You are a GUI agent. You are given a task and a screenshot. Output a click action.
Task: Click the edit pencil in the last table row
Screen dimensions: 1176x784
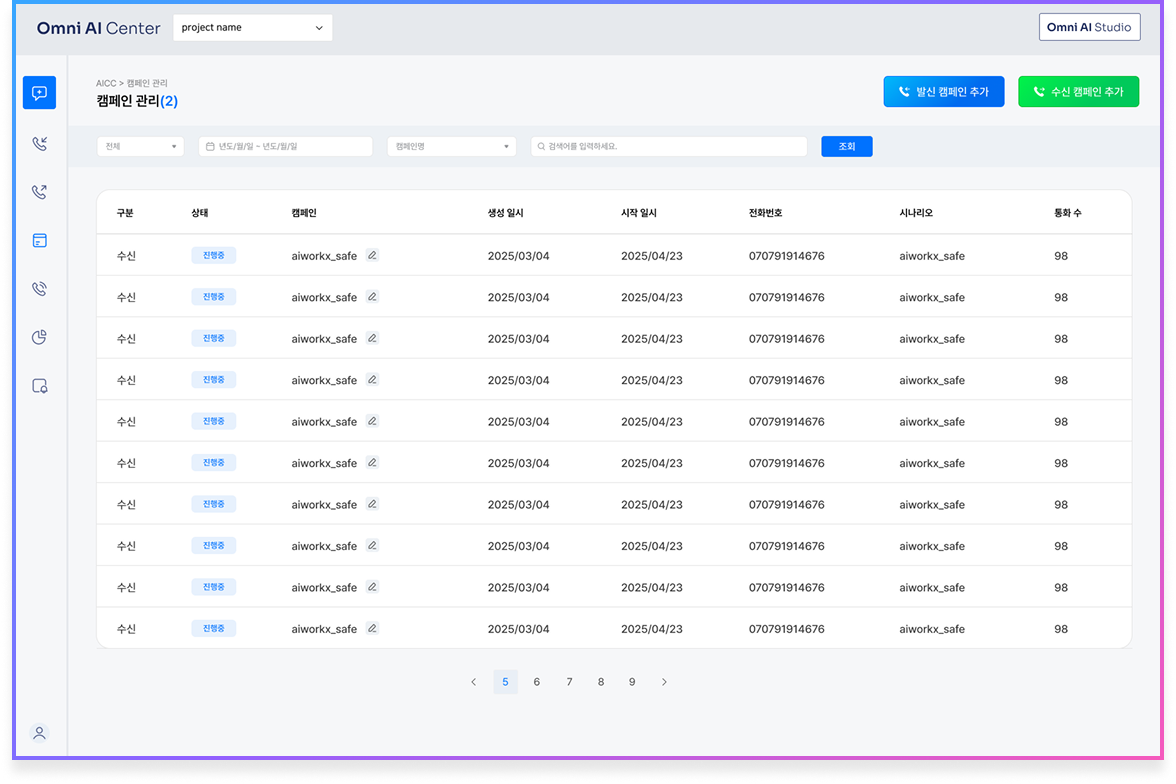[x=372, y=628]
